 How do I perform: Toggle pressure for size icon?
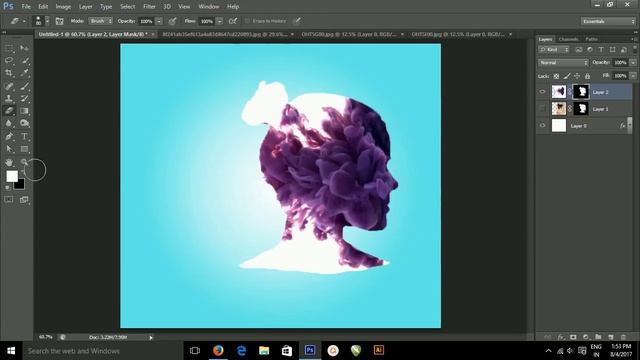[x=298, y=21]
